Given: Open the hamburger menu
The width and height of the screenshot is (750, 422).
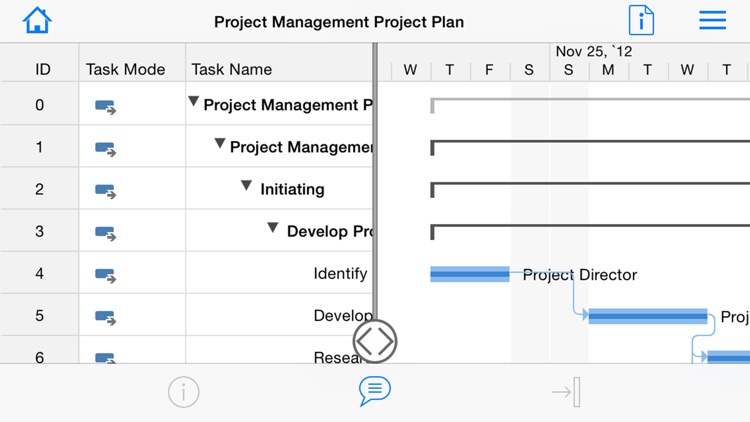Looking at the screenshot, I should [x=713, y=21].
